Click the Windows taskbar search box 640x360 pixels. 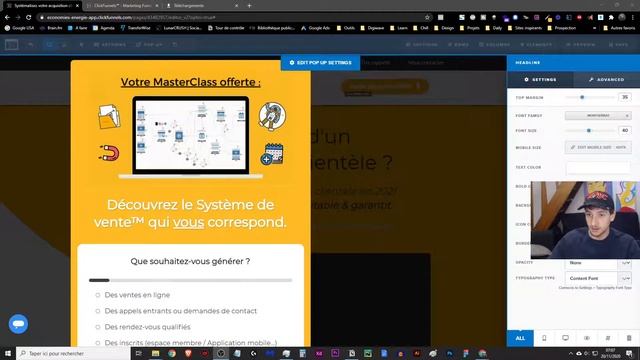click(73, 353)
